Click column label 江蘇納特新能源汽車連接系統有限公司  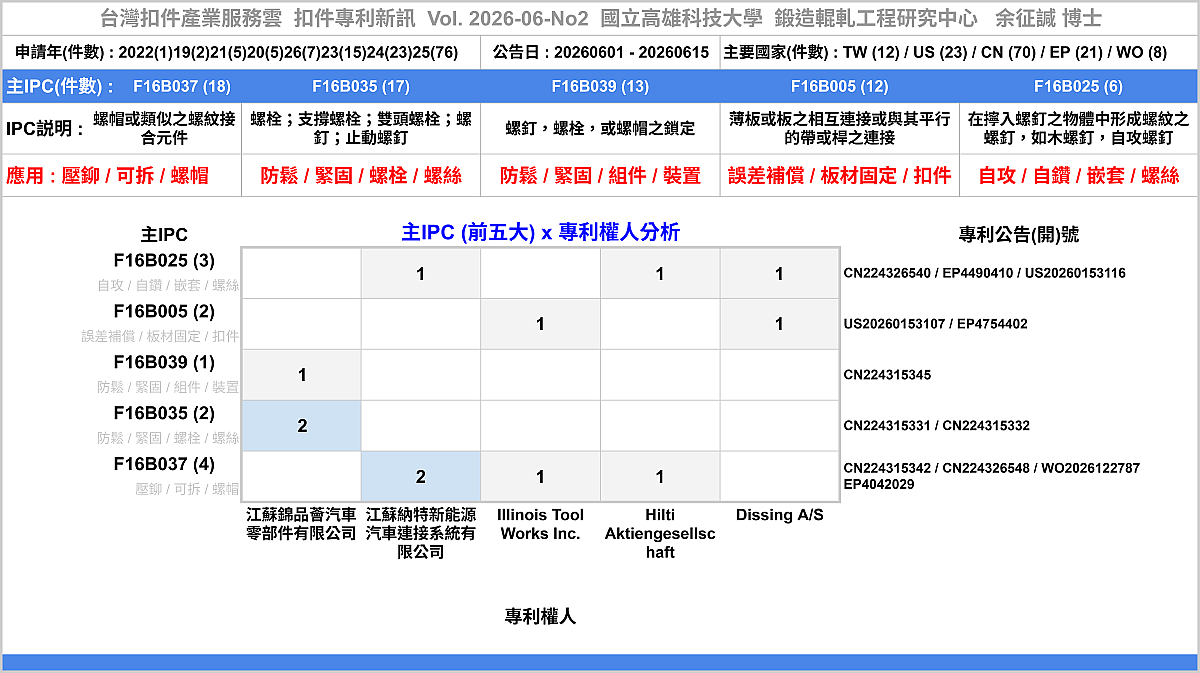pos(421,533)
